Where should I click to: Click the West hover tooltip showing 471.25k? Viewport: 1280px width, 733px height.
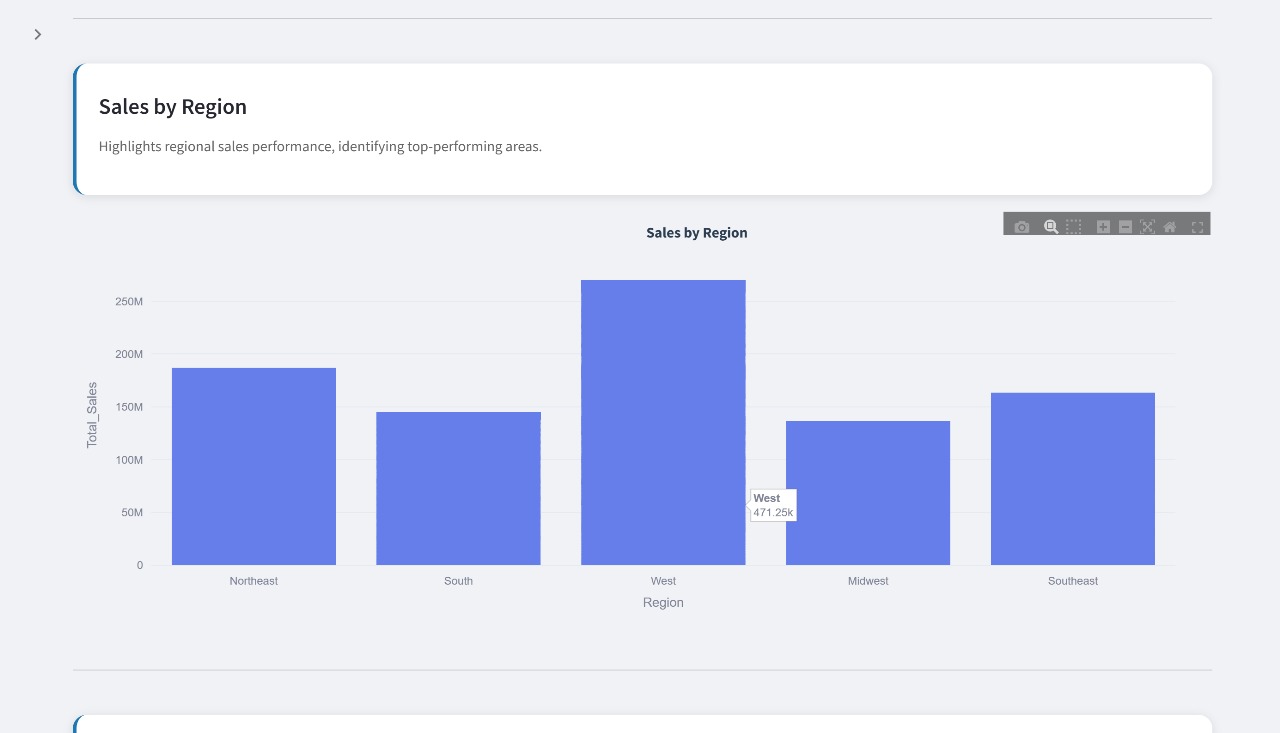click(773, 505)
